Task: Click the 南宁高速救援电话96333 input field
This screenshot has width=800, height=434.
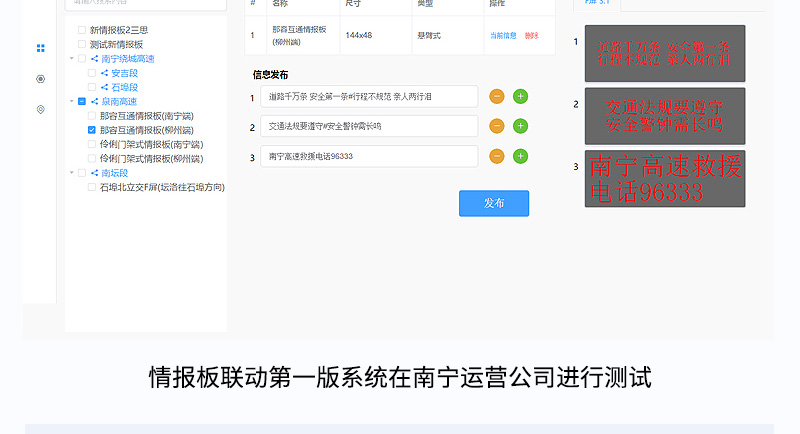Action: tap(368, 157)
